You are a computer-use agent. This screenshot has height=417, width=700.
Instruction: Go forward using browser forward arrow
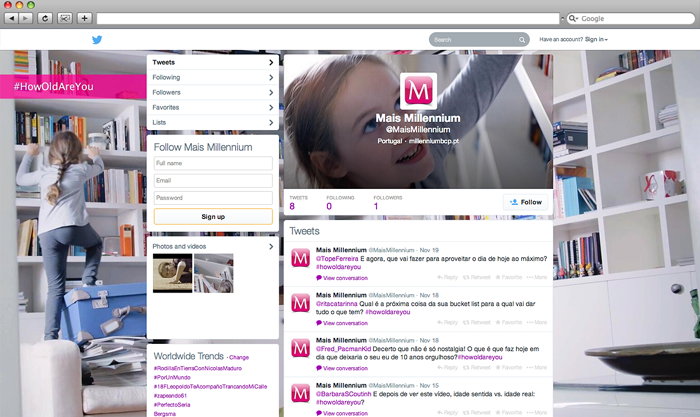26,18
